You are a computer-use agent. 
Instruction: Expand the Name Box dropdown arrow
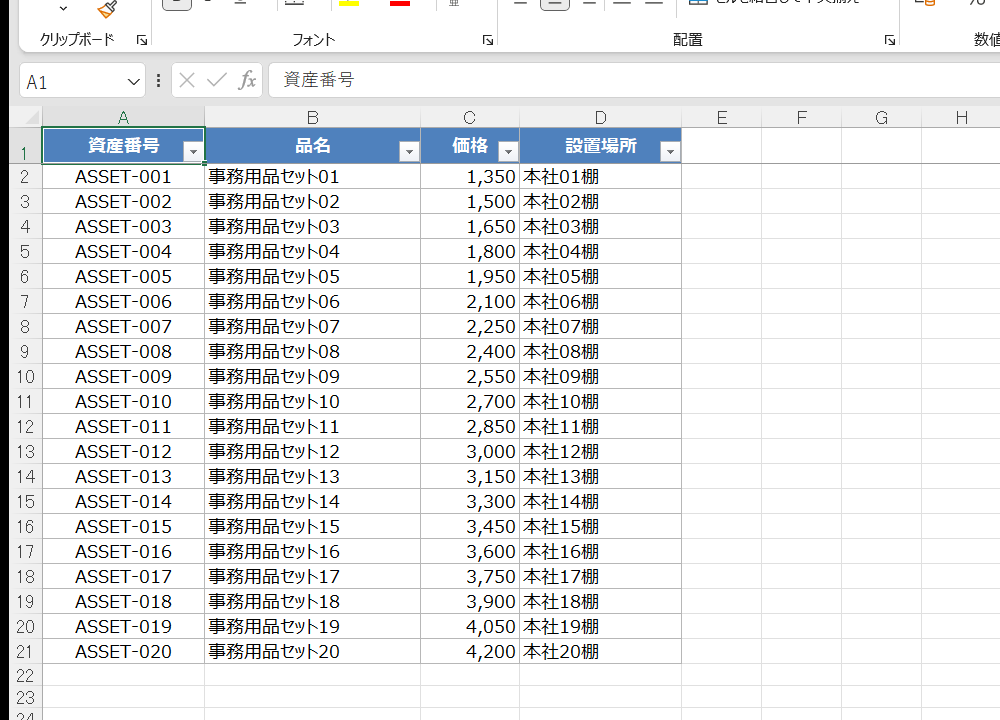(x=133, y=82)
